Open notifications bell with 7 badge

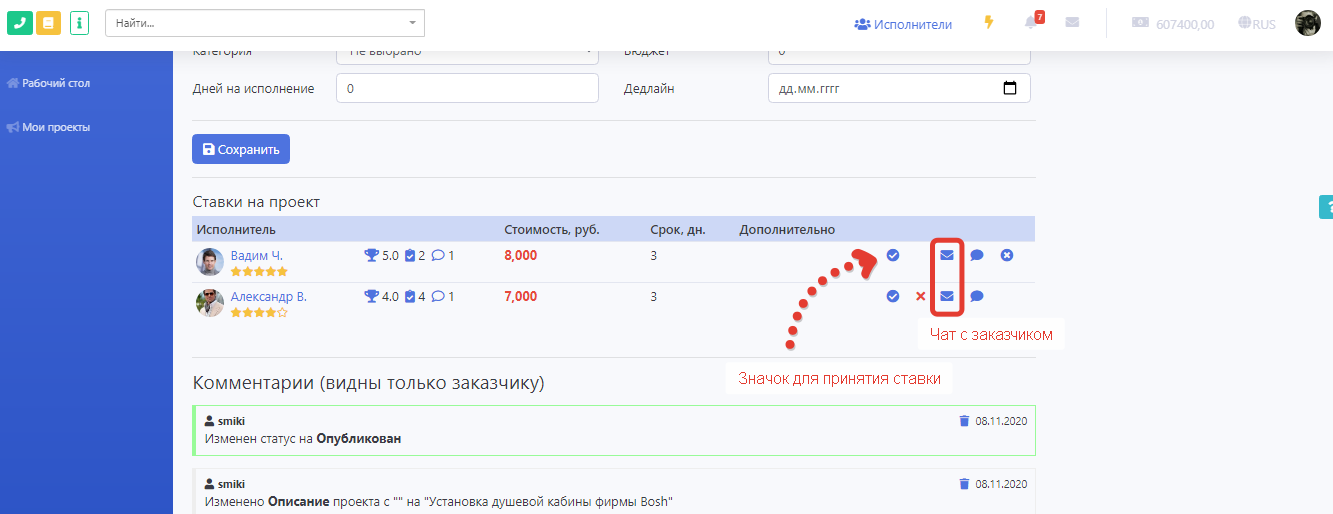(1031, 23)
